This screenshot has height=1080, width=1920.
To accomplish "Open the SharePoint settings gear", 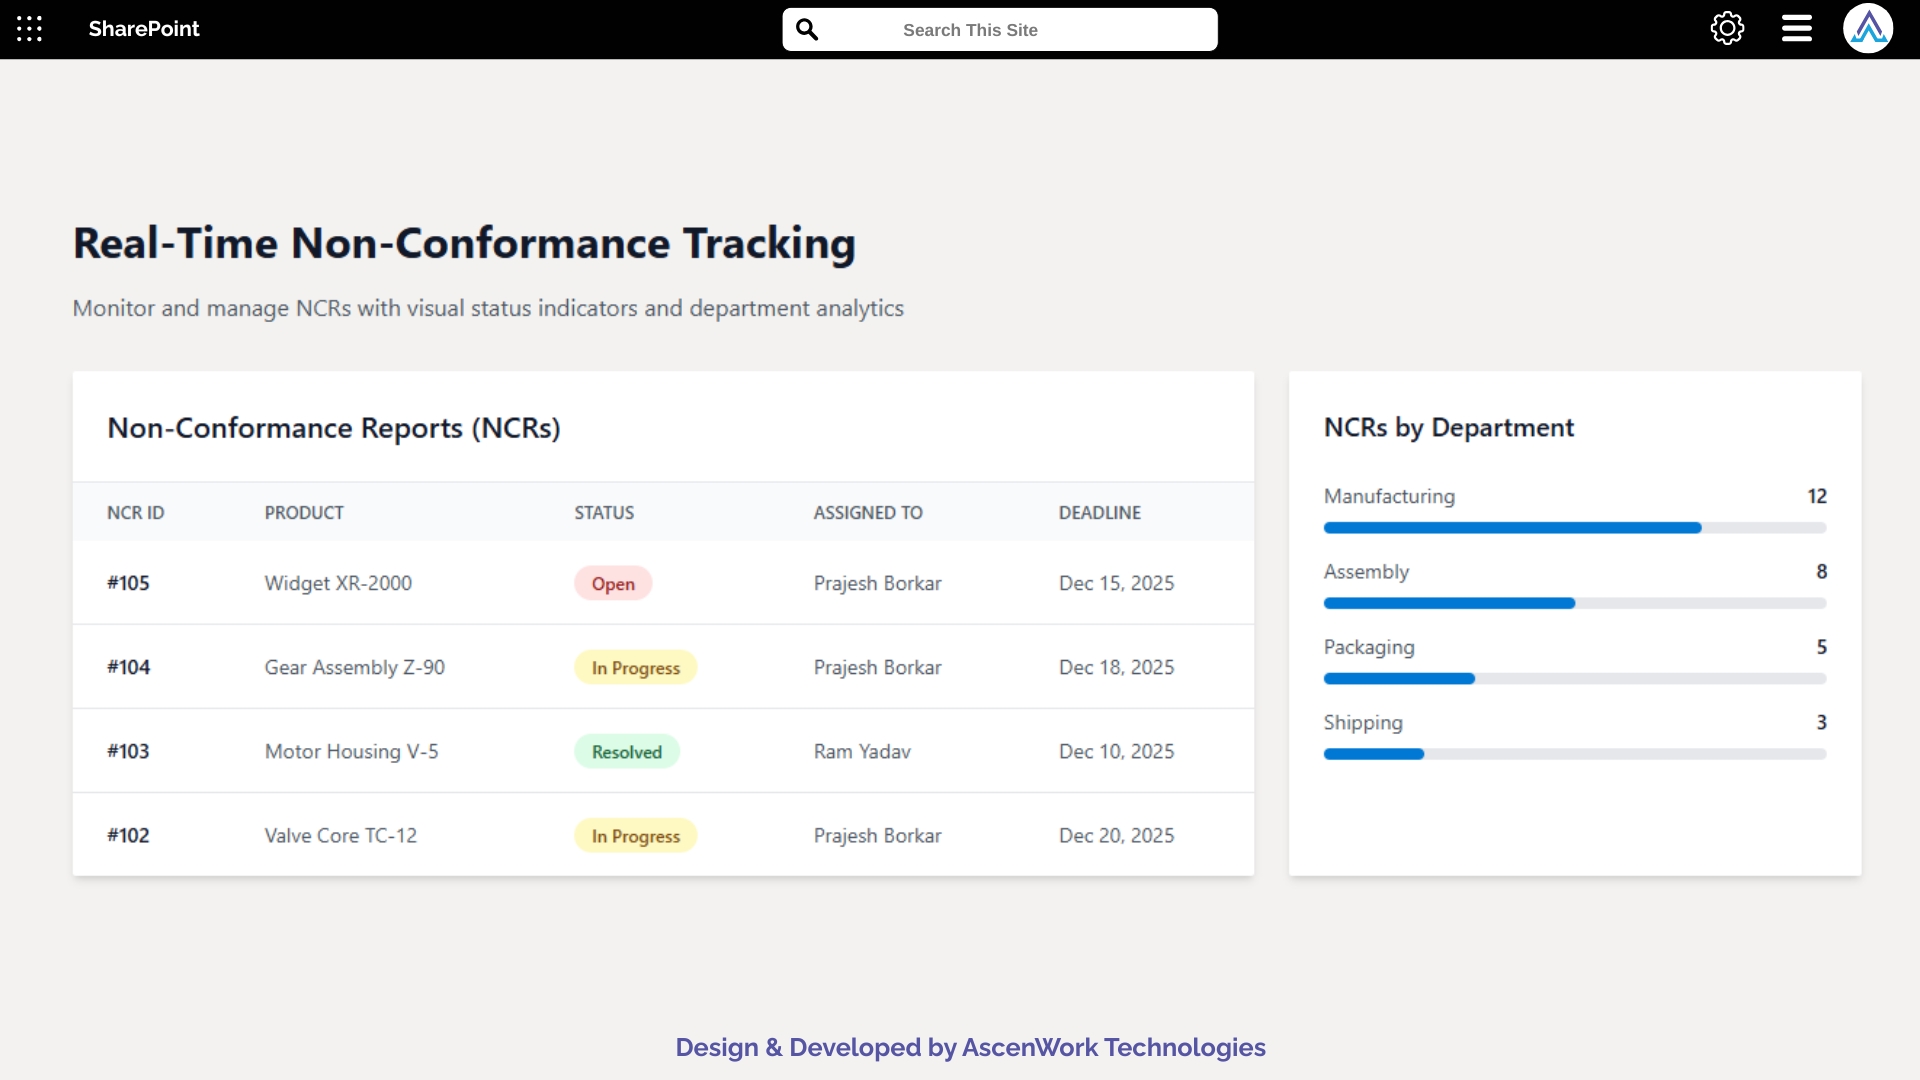I will coord(1727,28).
